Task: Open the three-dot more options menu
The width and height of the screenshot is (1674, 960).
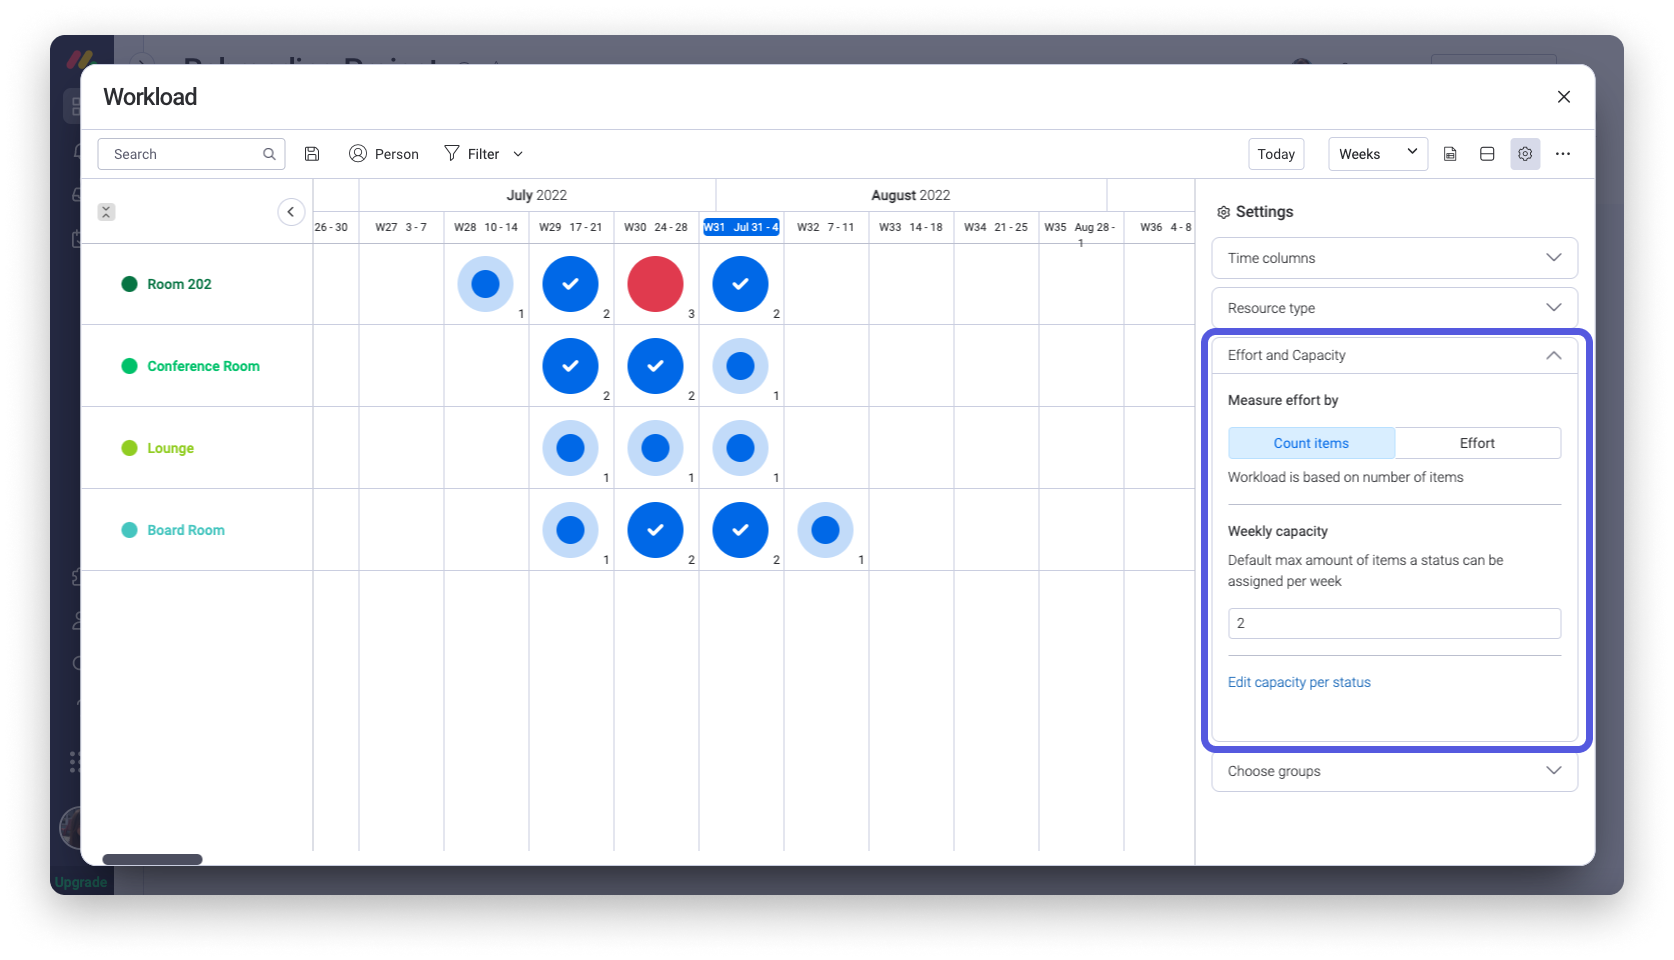Action: click(1563, 154)
